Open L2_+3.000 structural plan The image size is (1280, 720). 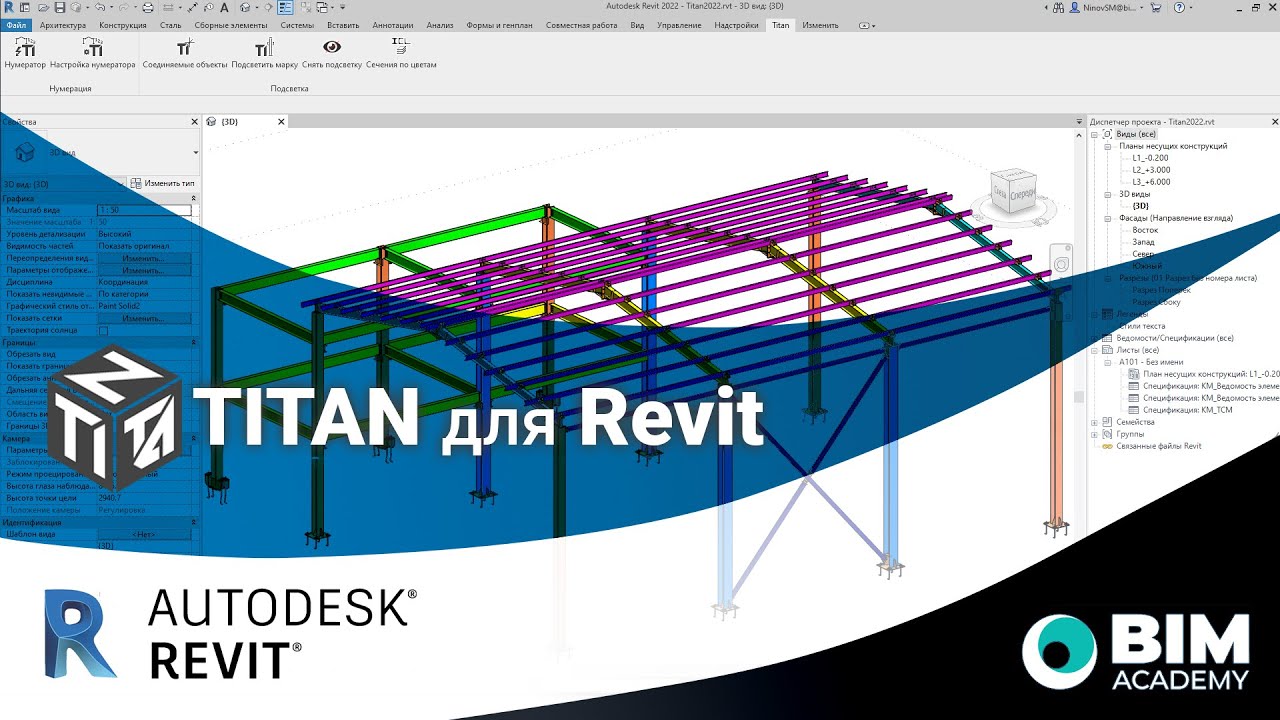[x=1151, y=170]
